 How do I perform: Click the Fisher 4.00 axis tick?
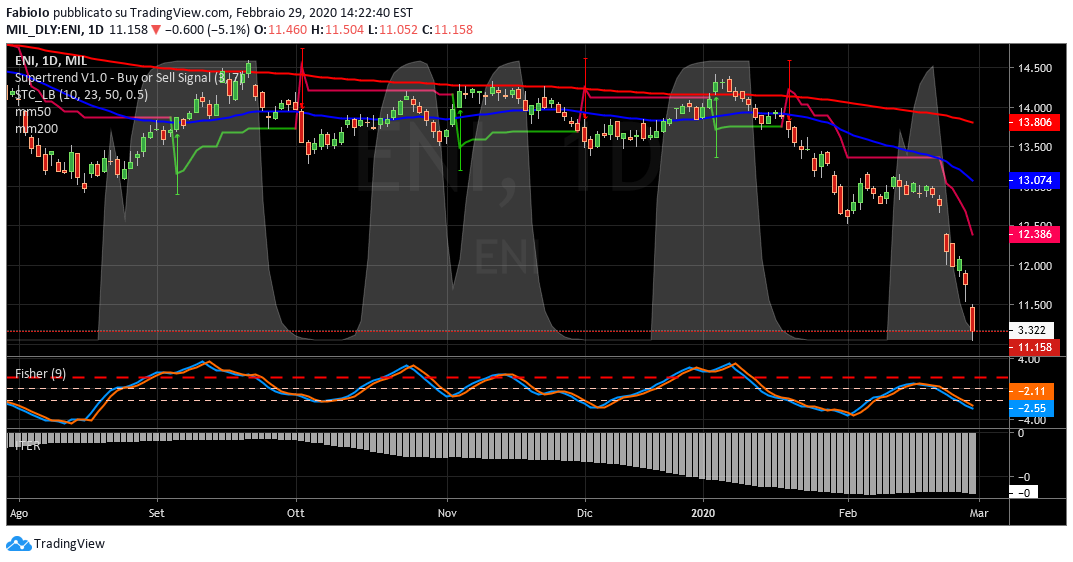coord(1030,359)
